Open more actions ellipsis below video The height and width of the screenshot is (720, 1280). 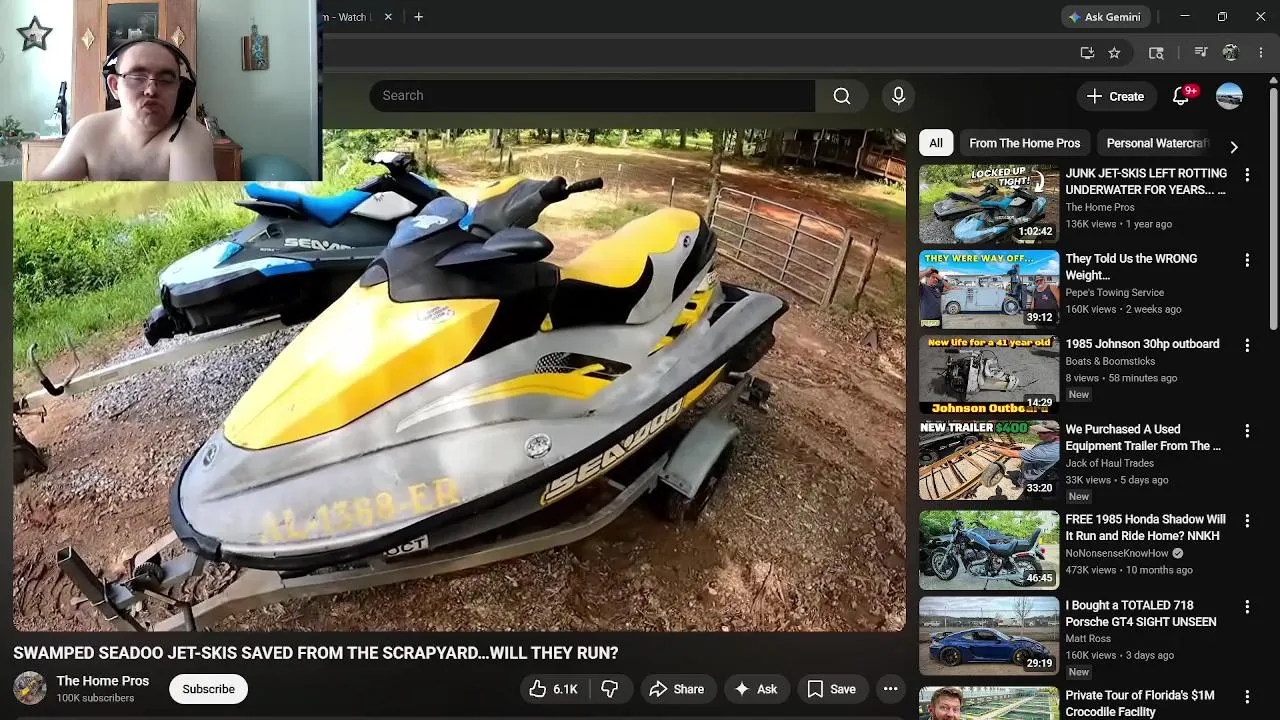(x=890, y=689)
